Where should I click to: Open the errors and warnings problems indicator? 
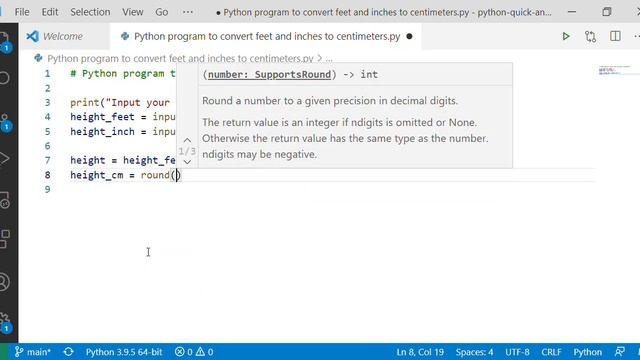tap(194, 352)
